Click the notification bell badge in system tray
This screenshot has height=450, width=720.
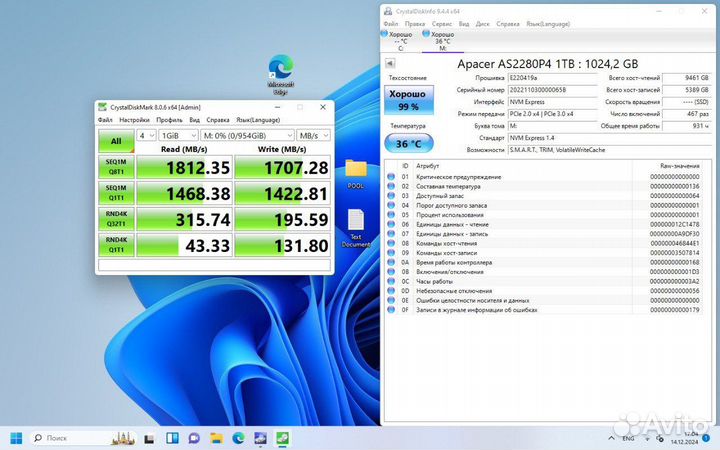click(x=706, y=438)
